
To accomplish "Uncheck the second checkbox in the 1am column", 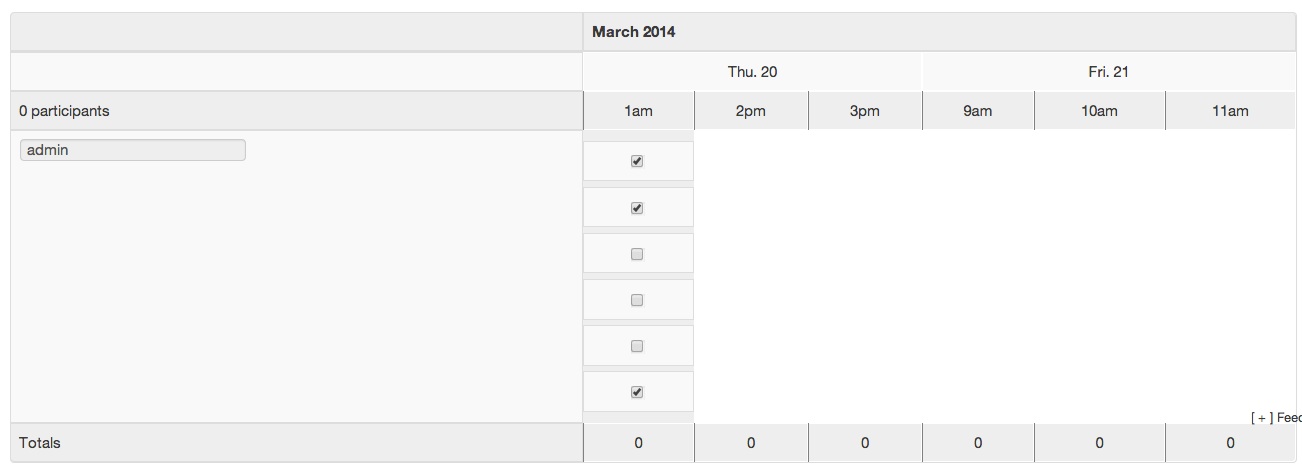I will tap(637, 208).
